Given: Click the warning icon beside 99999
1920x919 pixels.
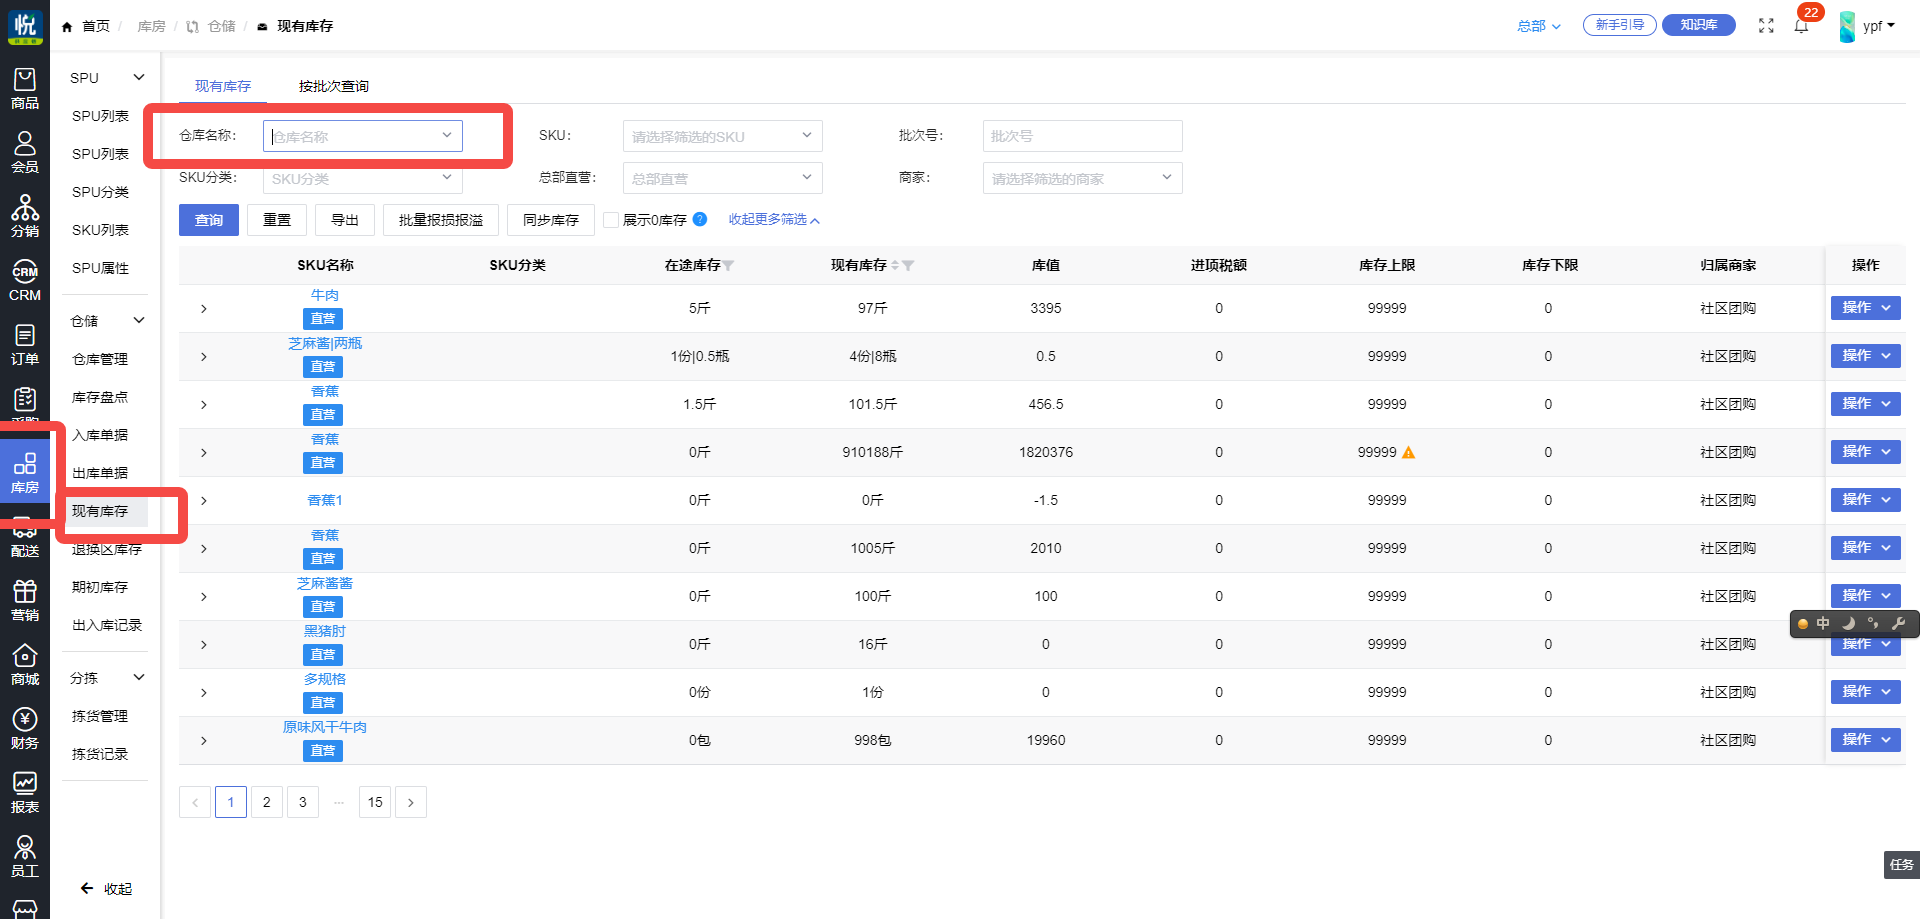Looking at the screenshot, I should click(x=1408, y=452).
